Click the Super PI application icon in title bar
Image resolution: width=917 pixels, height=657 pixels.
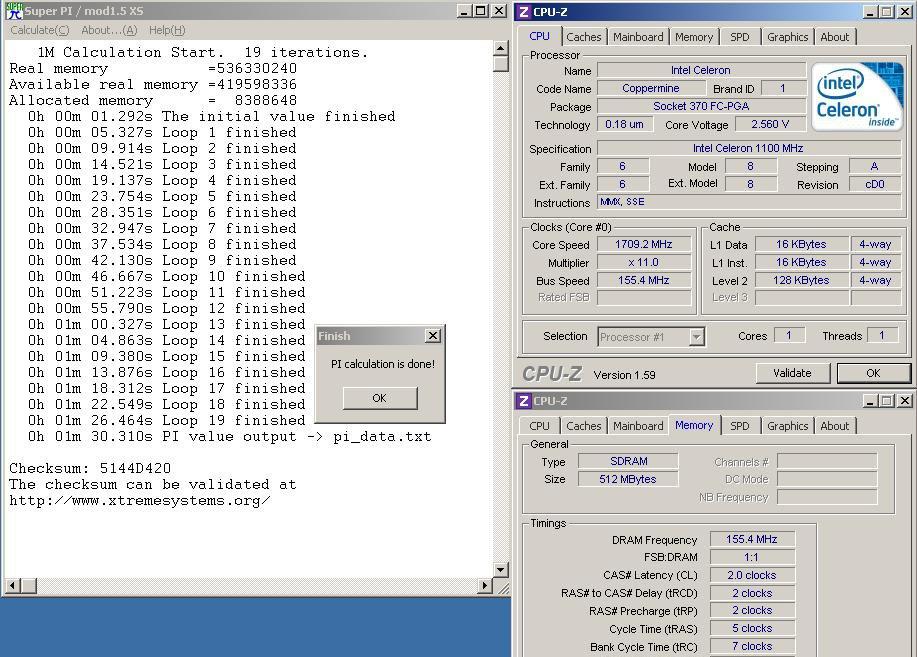(x=14, y=11)
